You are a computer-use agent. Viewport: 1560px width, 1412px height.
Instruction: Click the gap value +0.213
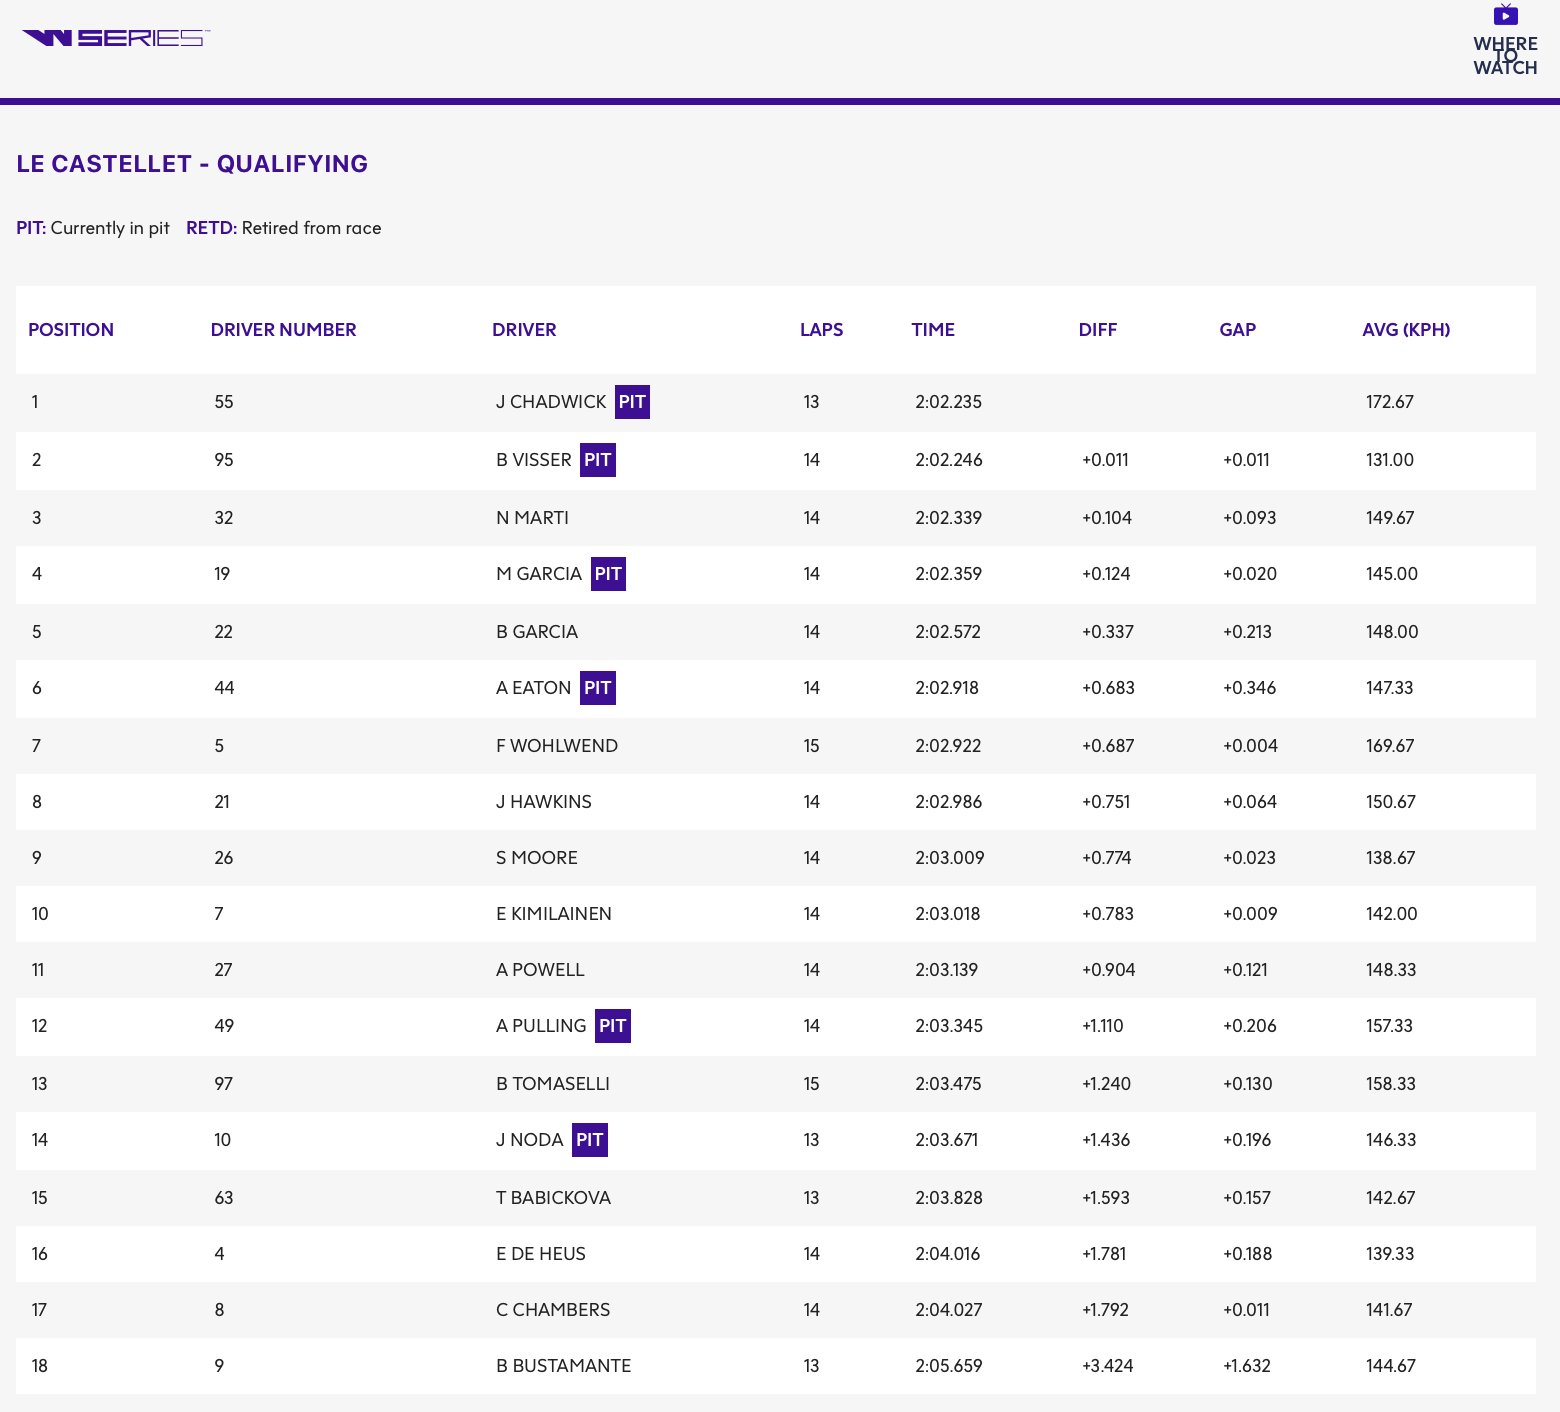(1248, 632)
